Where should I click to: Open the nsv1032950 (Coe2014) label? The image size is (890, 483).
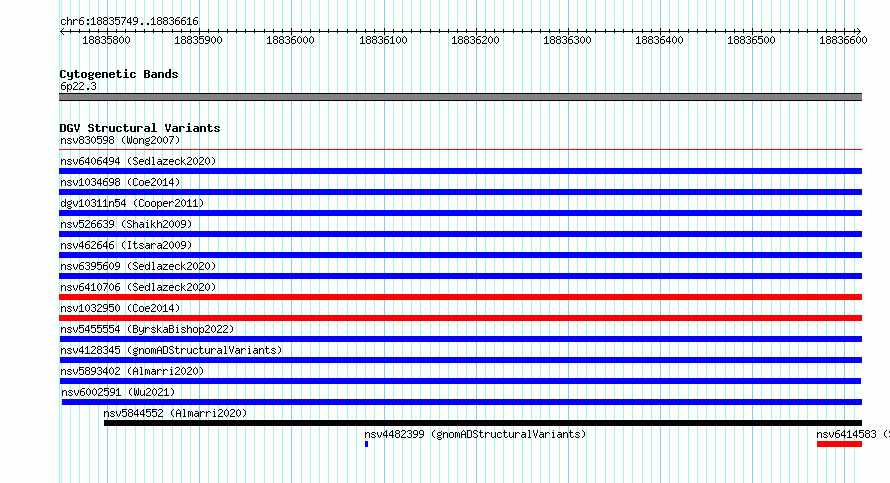[x=120, y=308]
